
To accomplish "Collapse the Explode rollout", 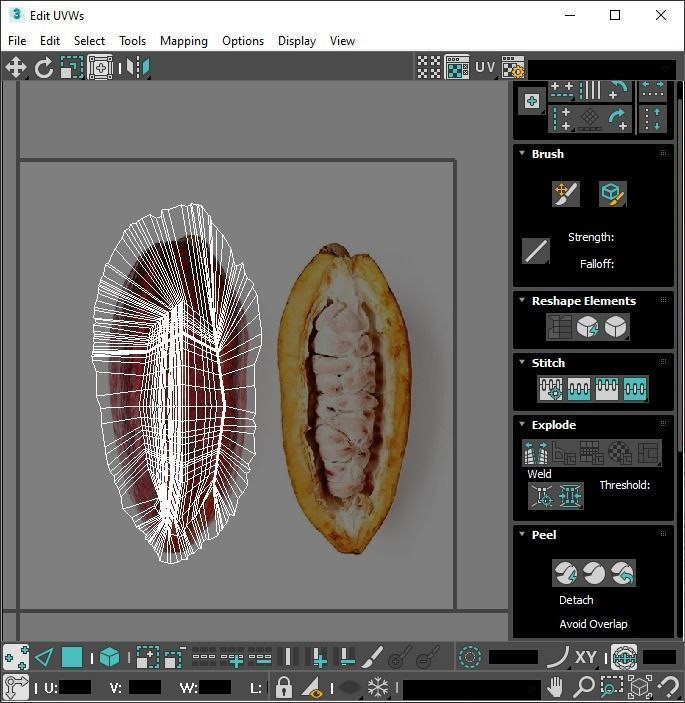I will point(522,424).
